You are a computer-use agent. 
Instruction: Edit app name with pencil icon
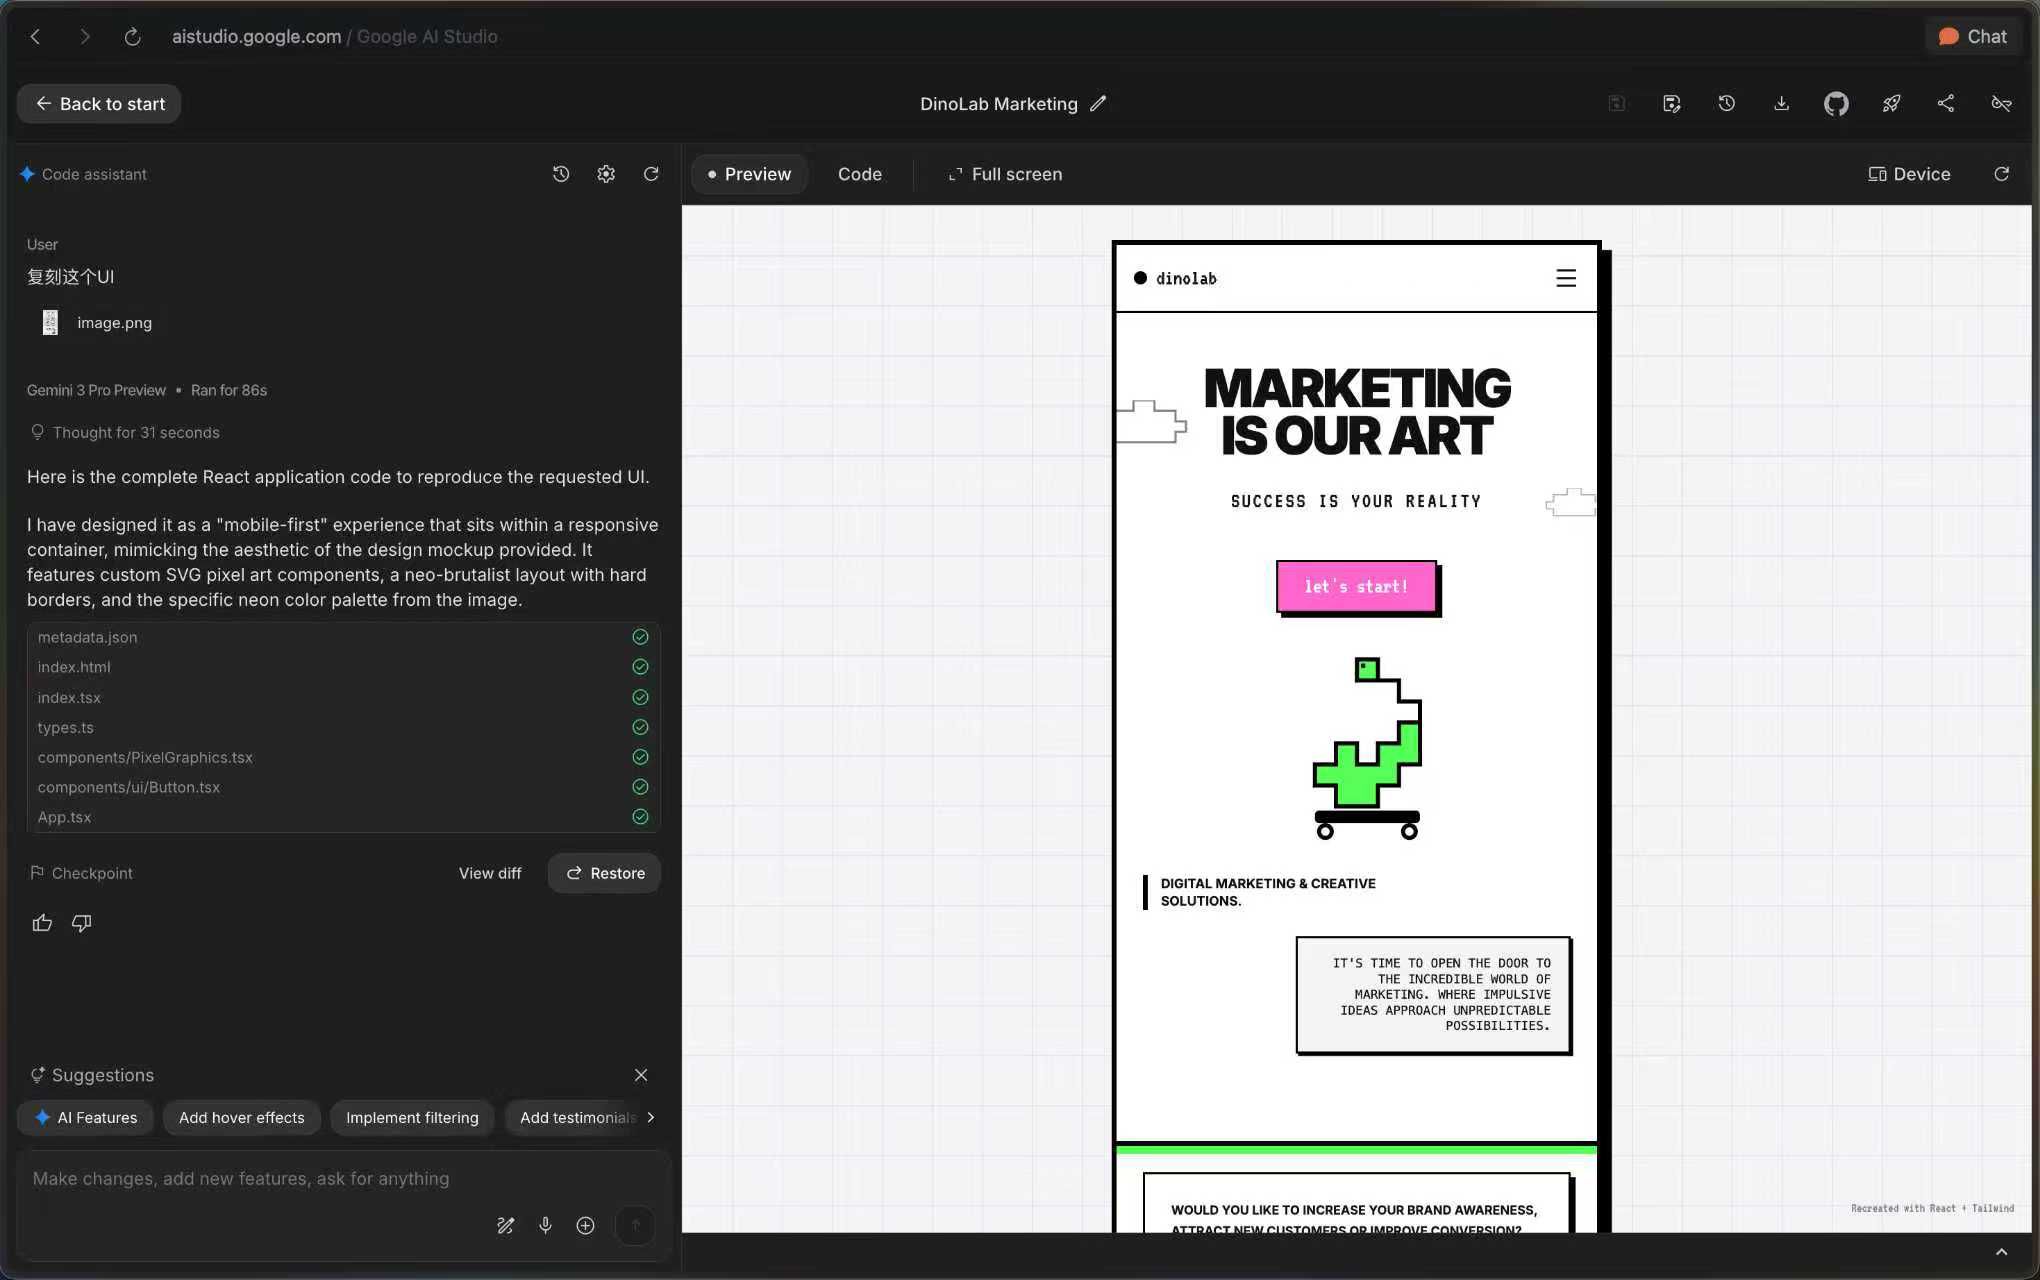[x=1098, y=104]
